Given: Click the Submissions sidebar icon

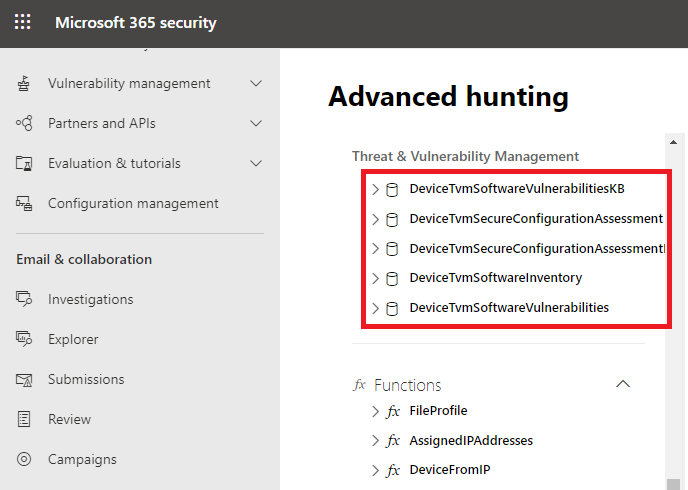Looking at the screenshot, I should tap(24, 379).
